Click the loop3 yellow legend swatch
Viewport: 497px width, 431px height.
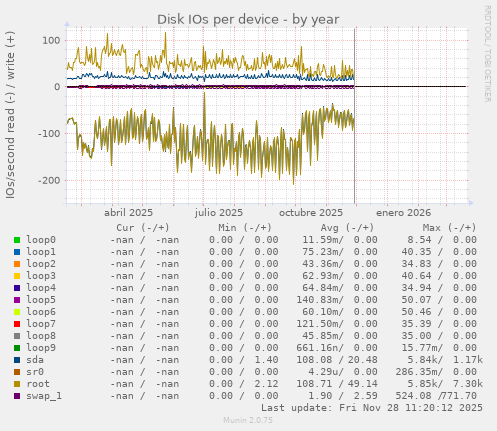(17, 276)
